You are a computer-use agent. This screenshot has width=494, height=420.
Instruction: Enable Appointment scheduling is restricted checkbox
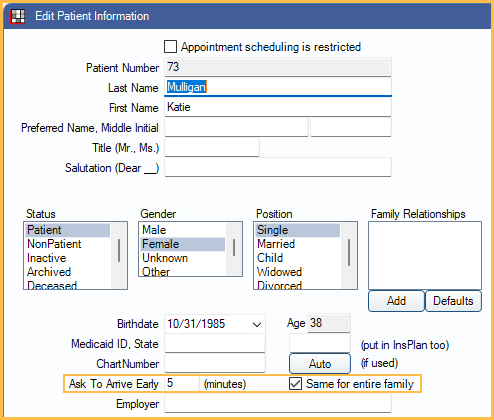pos(170,47)
